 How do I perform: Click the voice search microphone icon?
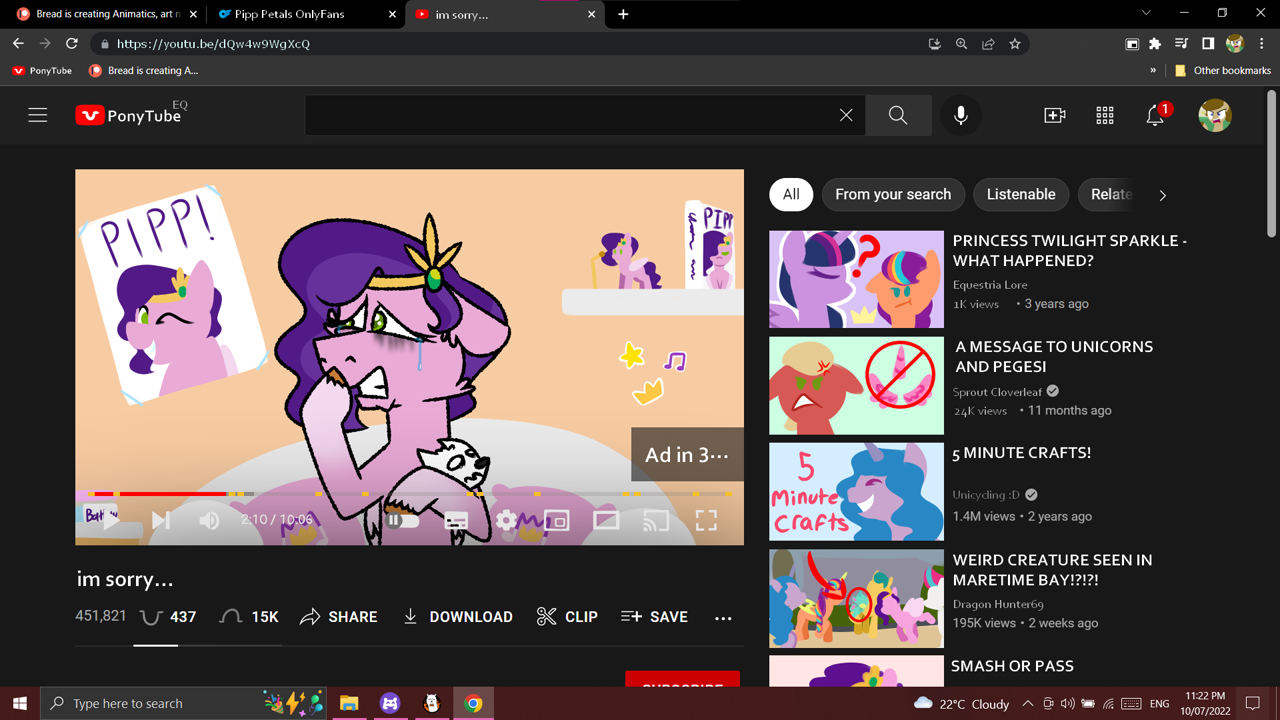(960, 116)
